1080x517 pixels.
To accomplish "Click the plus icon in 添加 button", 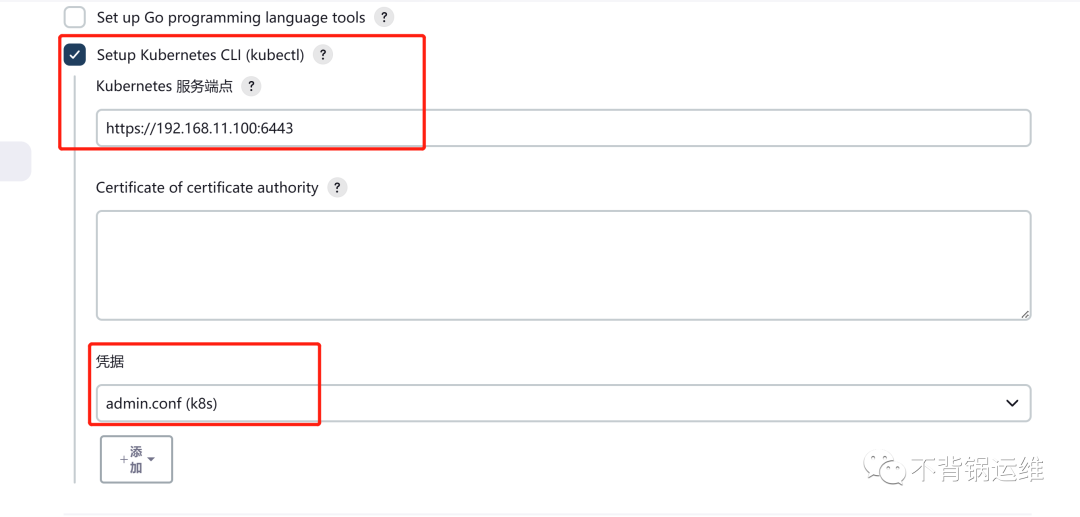I will tap(124, 460).
